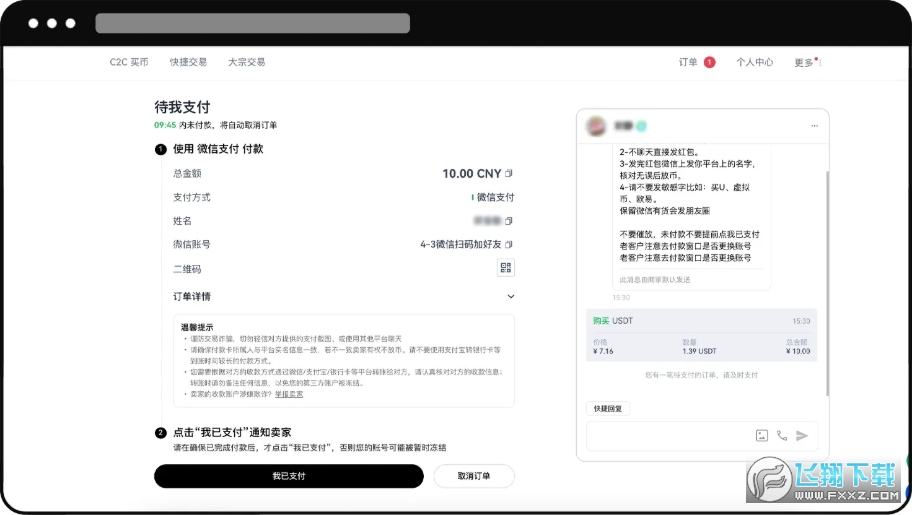Send the chat message with arrow icon
Screen dimensions: 912x515
click(802, 436)
